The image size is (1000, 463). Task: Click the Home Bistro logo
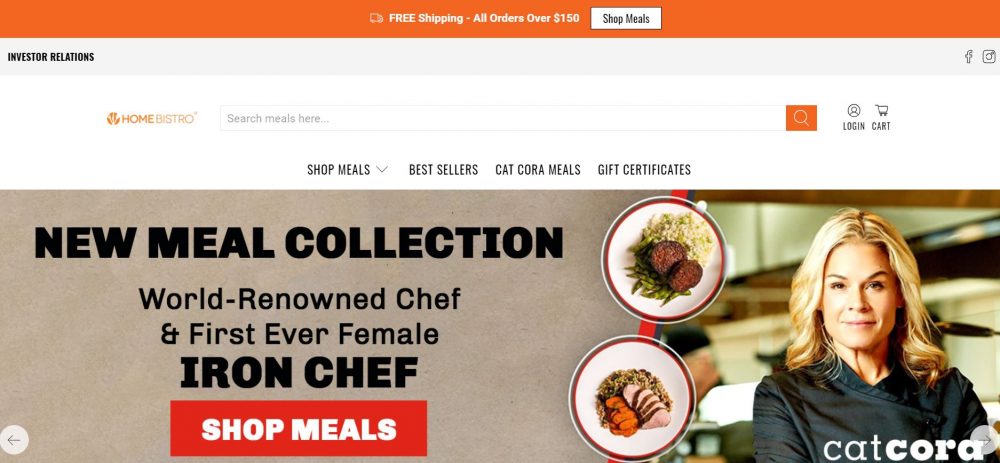[x=152, y=118]
